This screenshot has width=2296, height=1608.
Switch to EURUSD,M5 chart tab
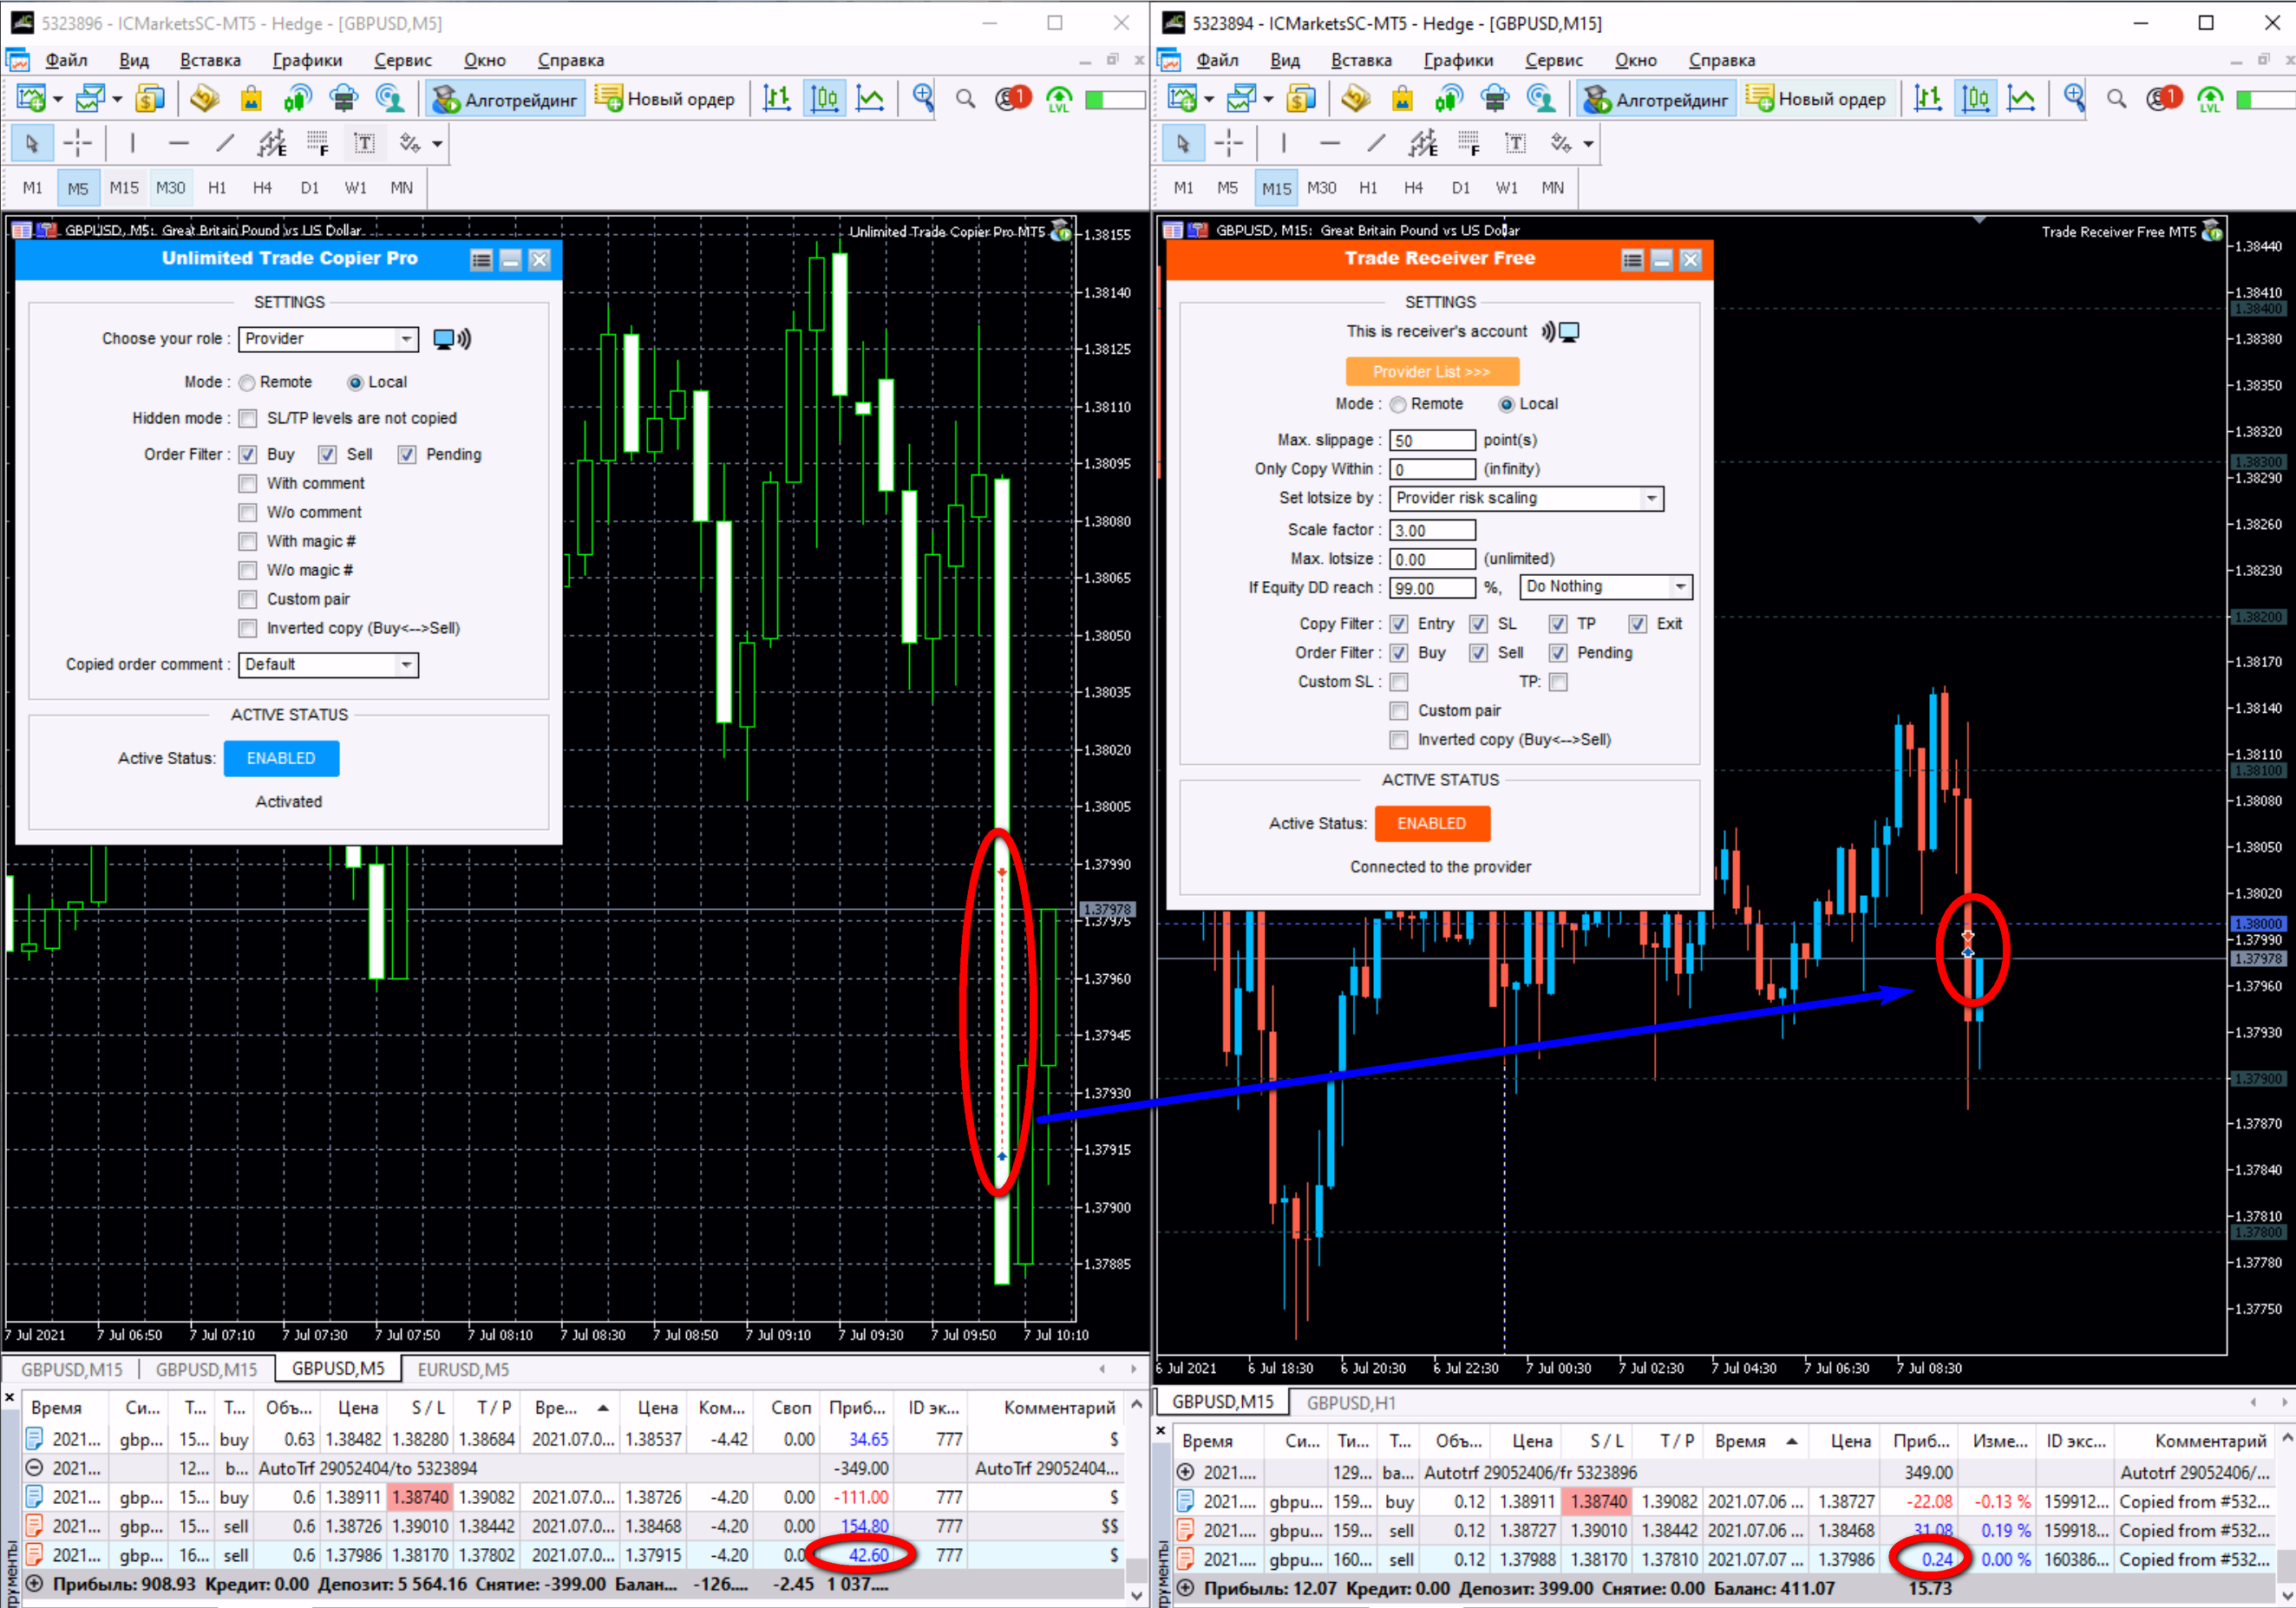click(x=463, y=1369)
